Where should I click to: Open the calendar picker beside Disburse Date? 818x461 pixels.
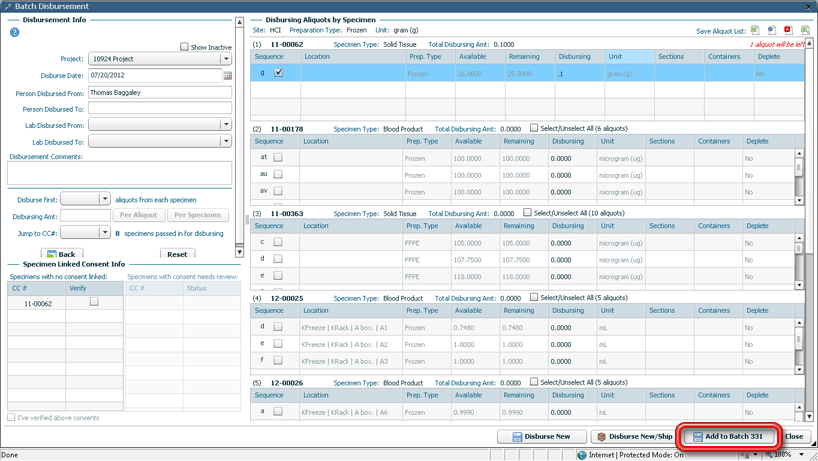coord(227,76)
